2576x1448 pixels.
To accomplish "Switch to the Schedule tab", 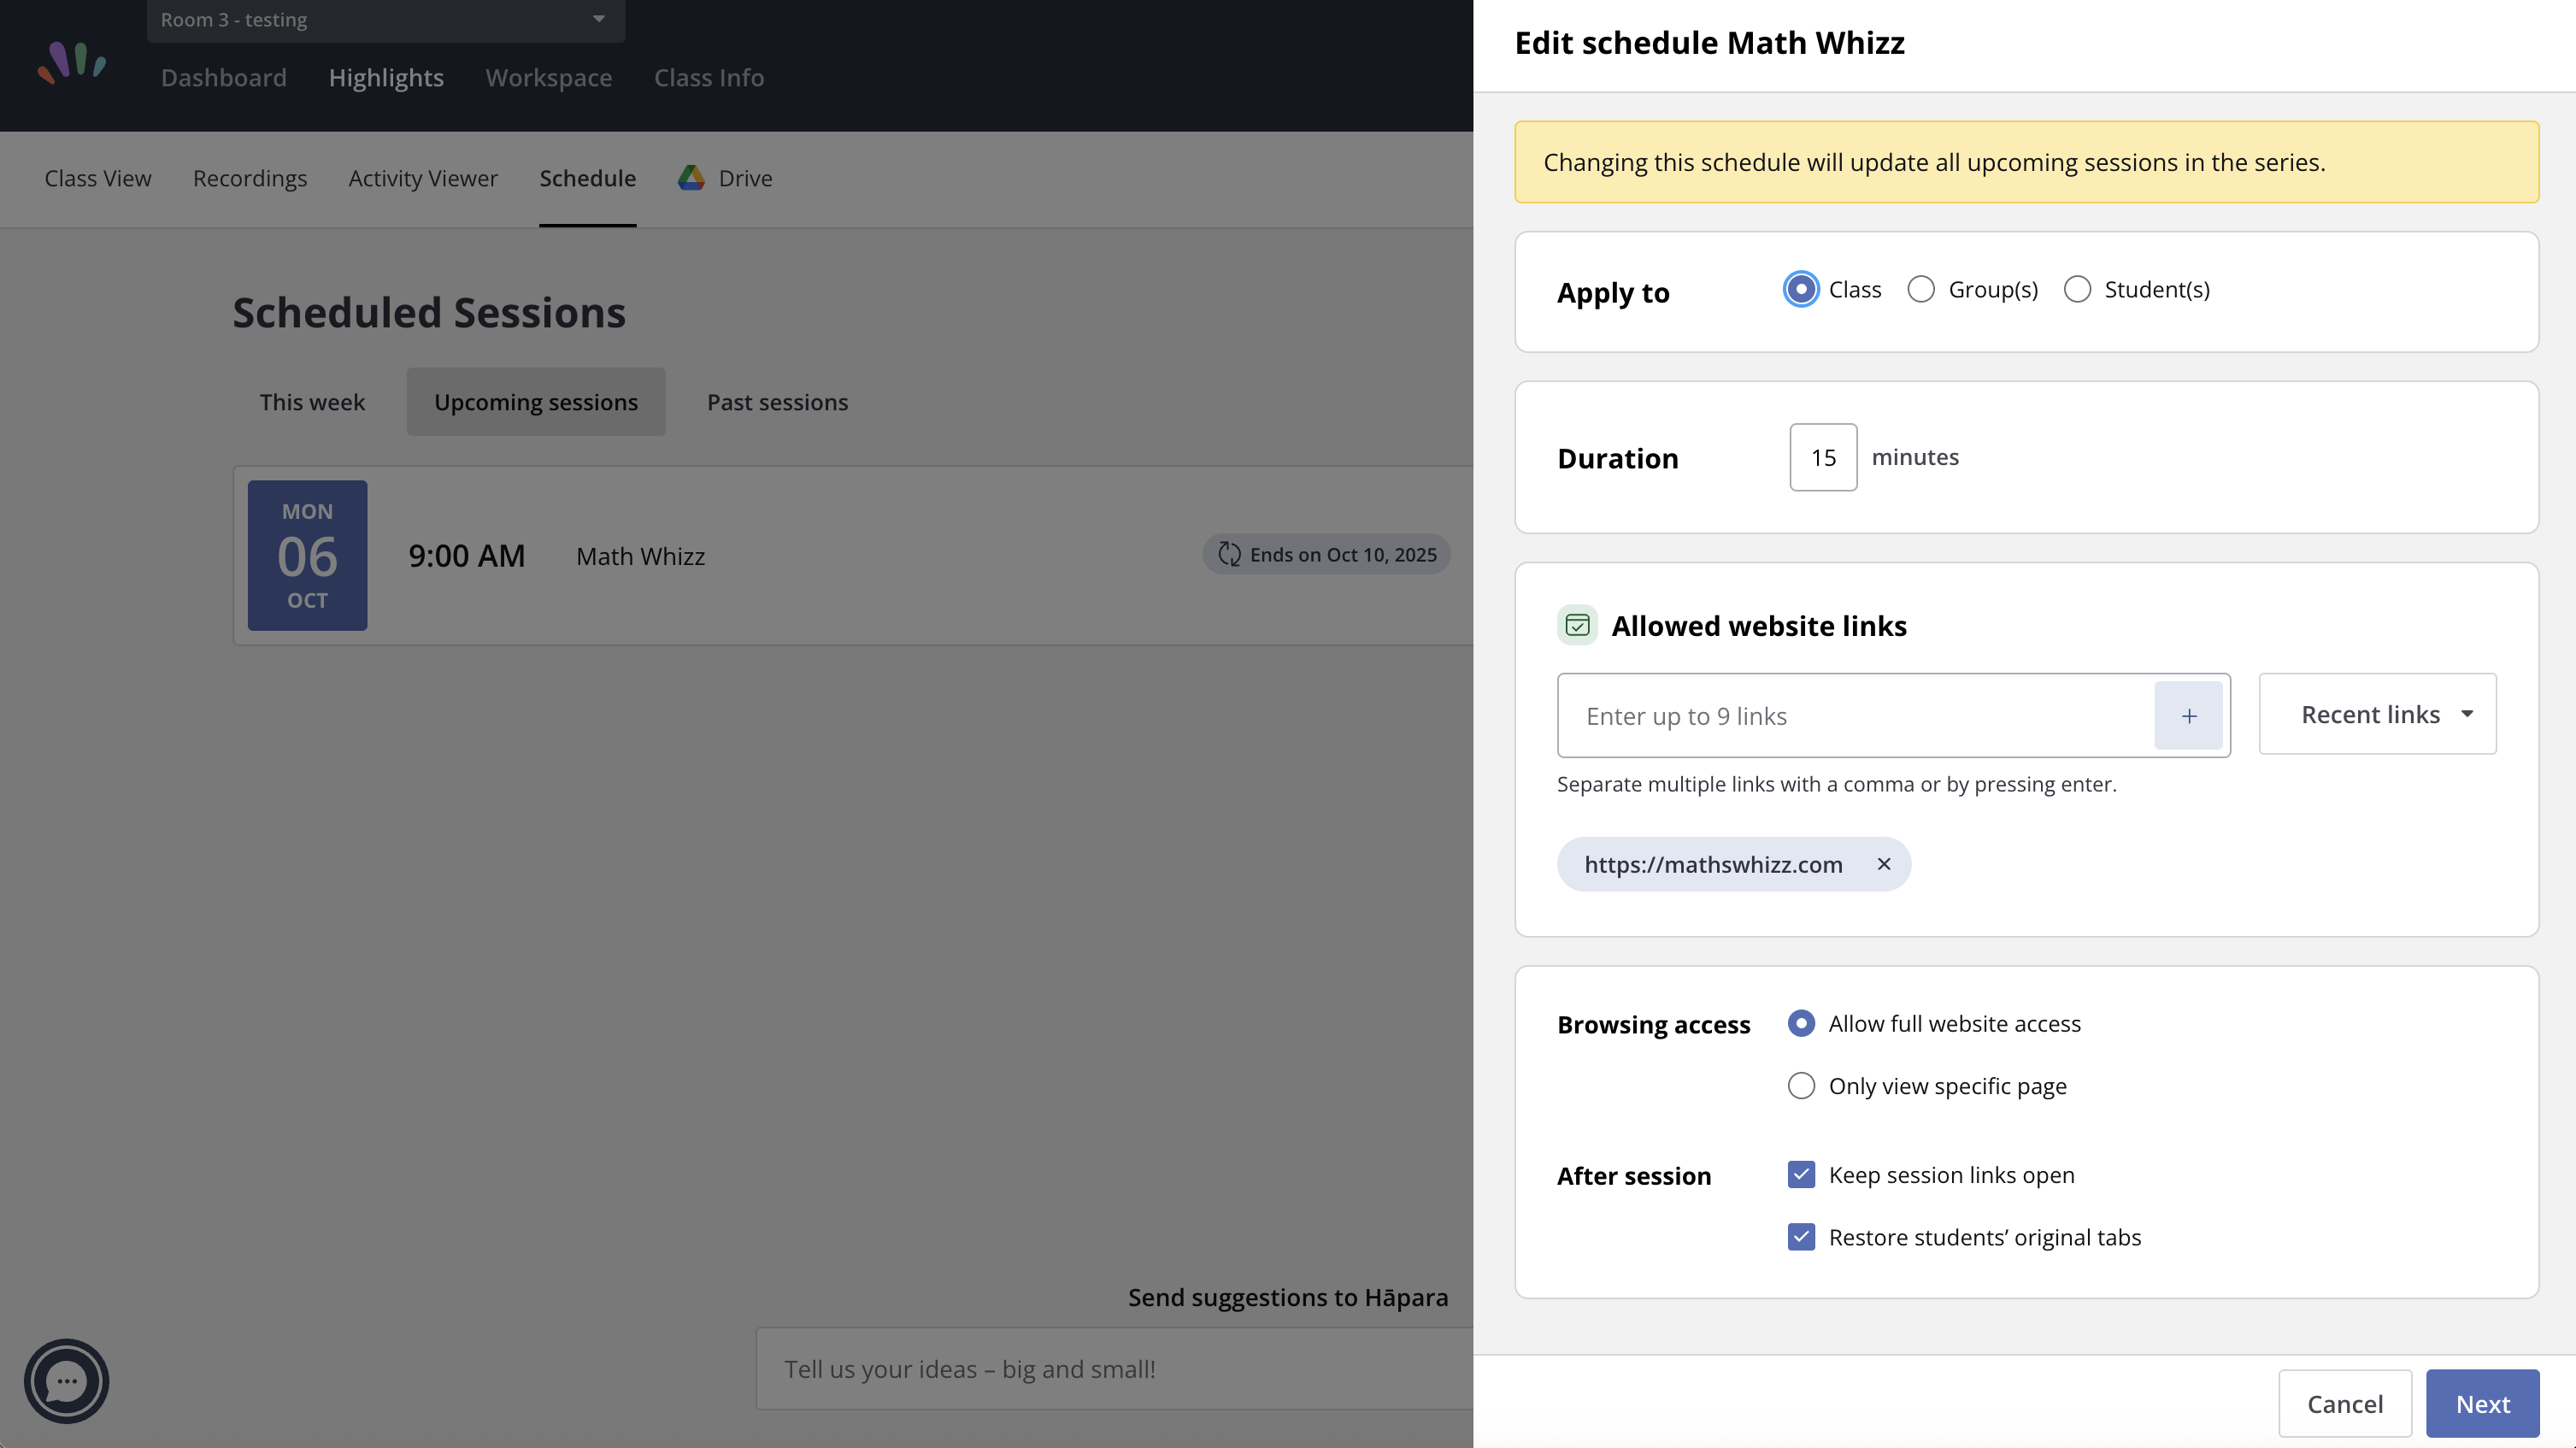I will coord(588,178).
